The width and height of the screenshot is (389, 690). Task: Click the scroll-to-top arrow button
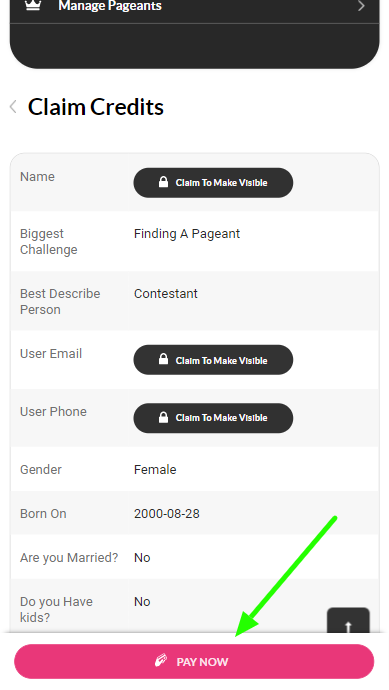348,620
